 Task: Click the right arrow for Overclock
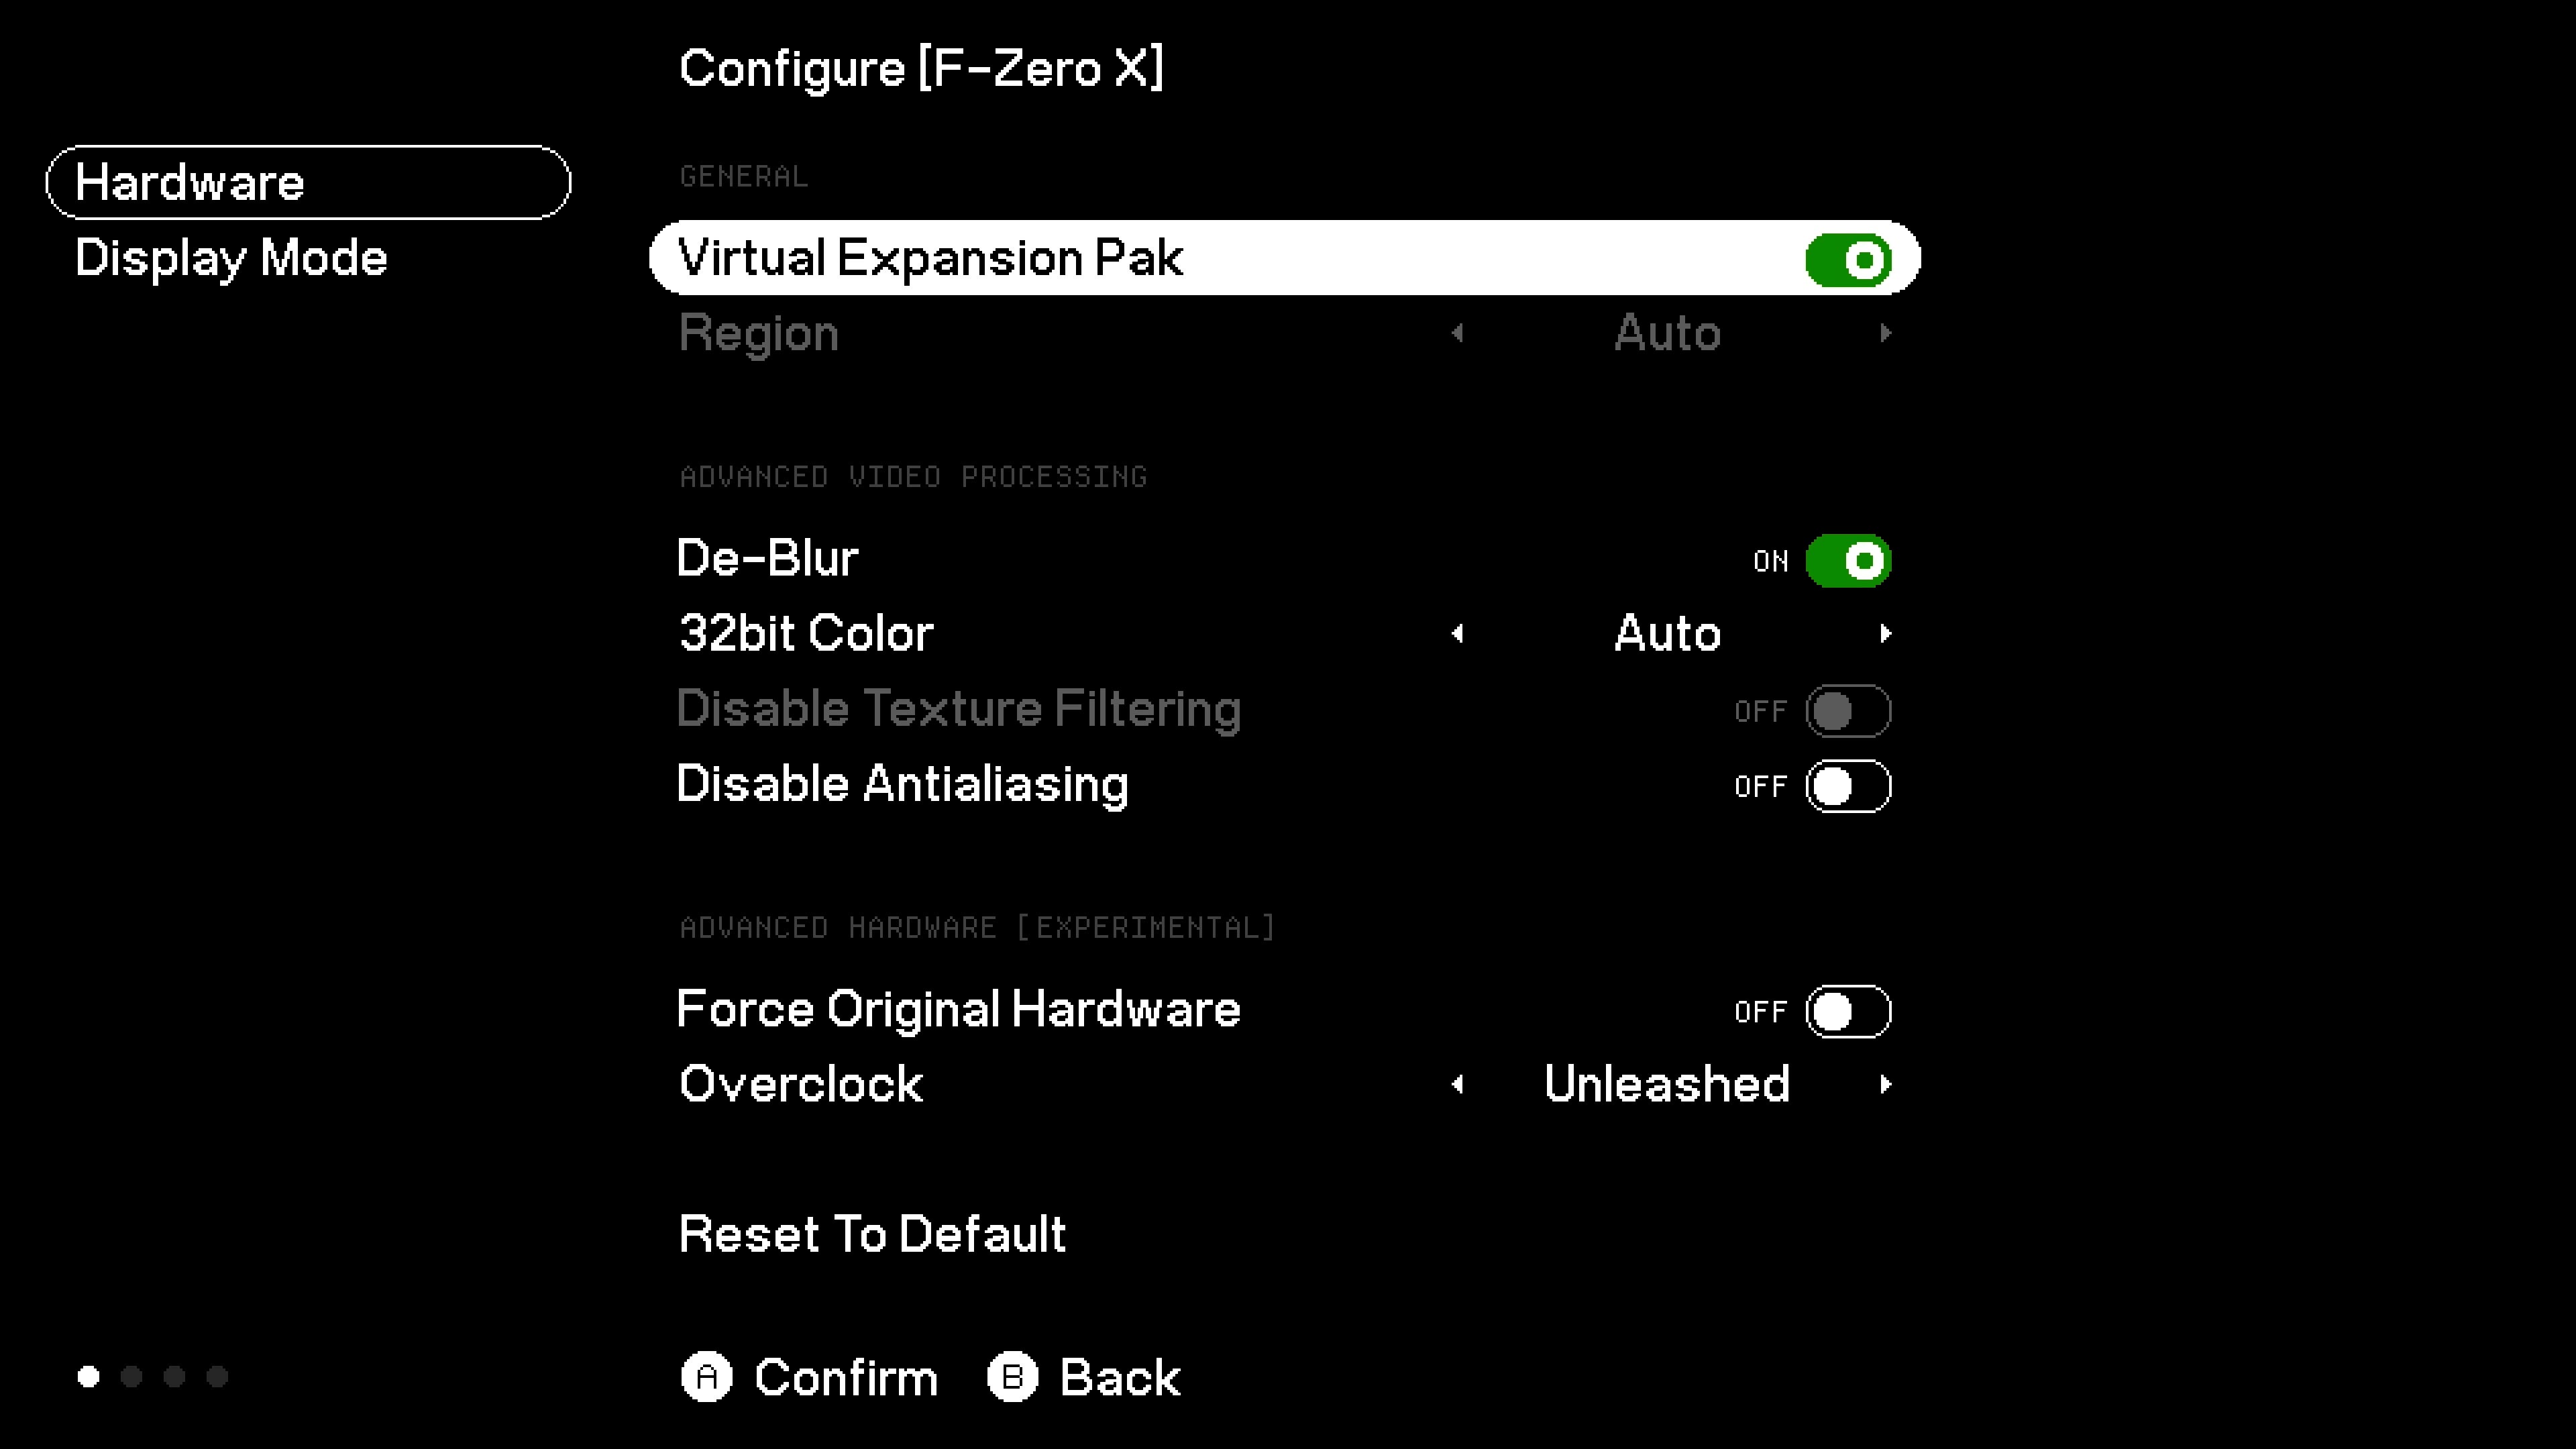1885,1085
